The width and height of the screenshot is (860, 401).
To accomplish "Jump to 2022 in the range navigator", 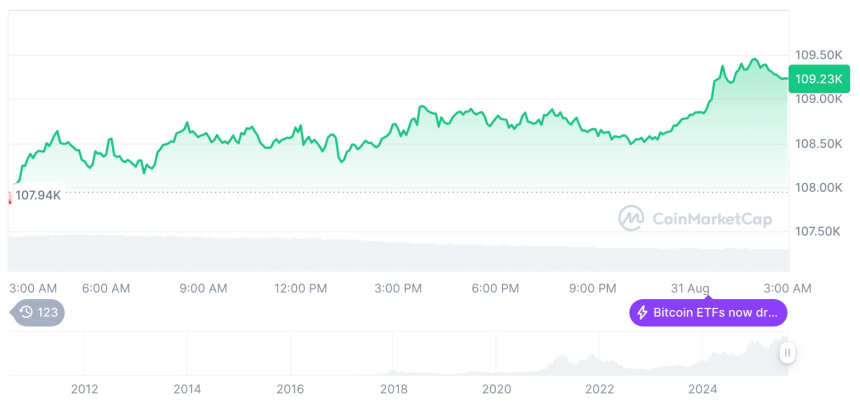I will (599, 389).
